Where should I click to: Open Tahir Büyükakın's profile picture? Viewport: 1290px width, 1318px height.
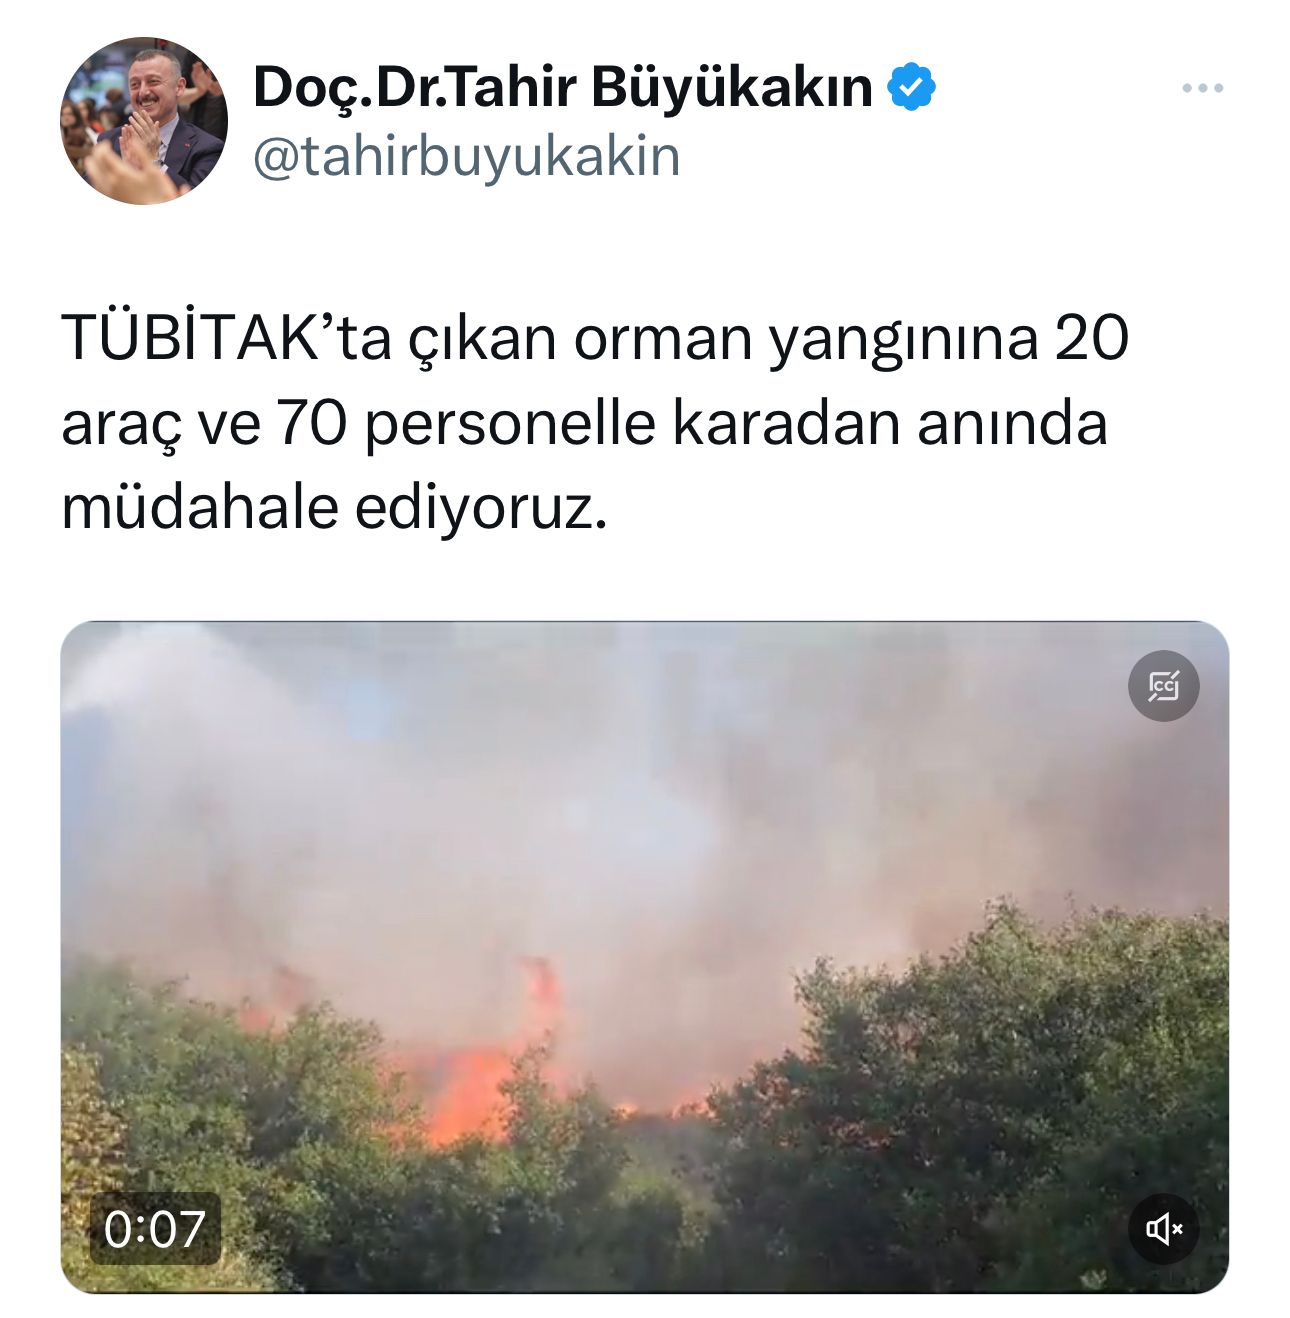click(144, 121)
